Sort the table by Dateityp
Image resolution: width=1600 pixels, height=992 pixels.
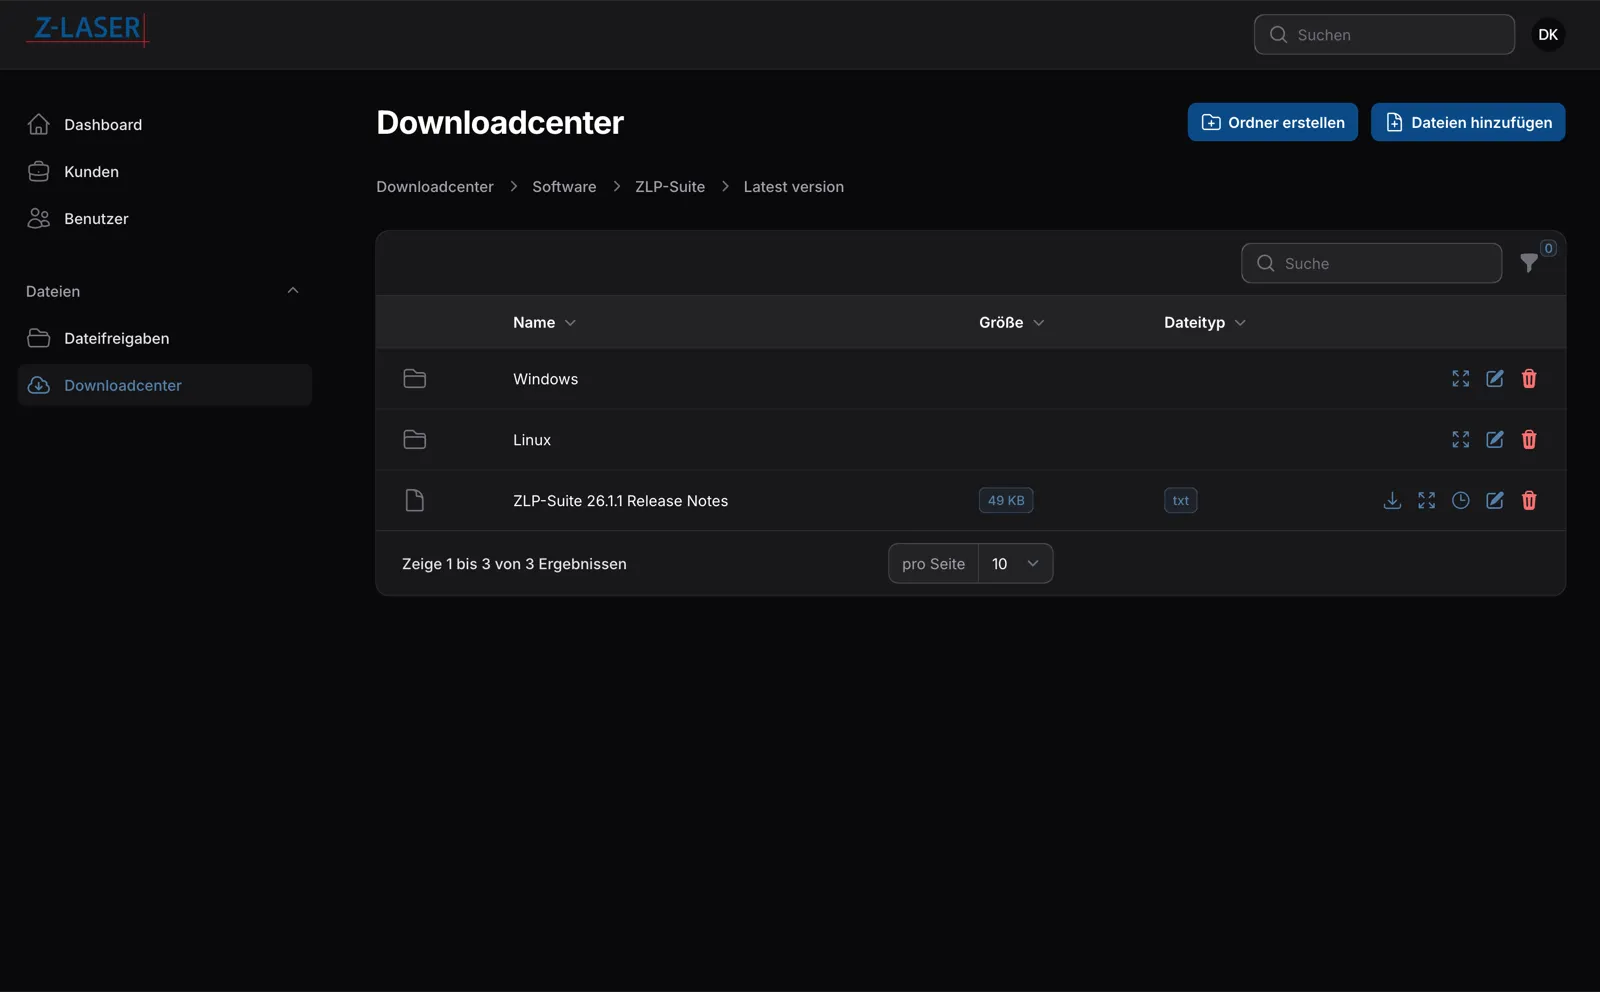click(1204, 322)
